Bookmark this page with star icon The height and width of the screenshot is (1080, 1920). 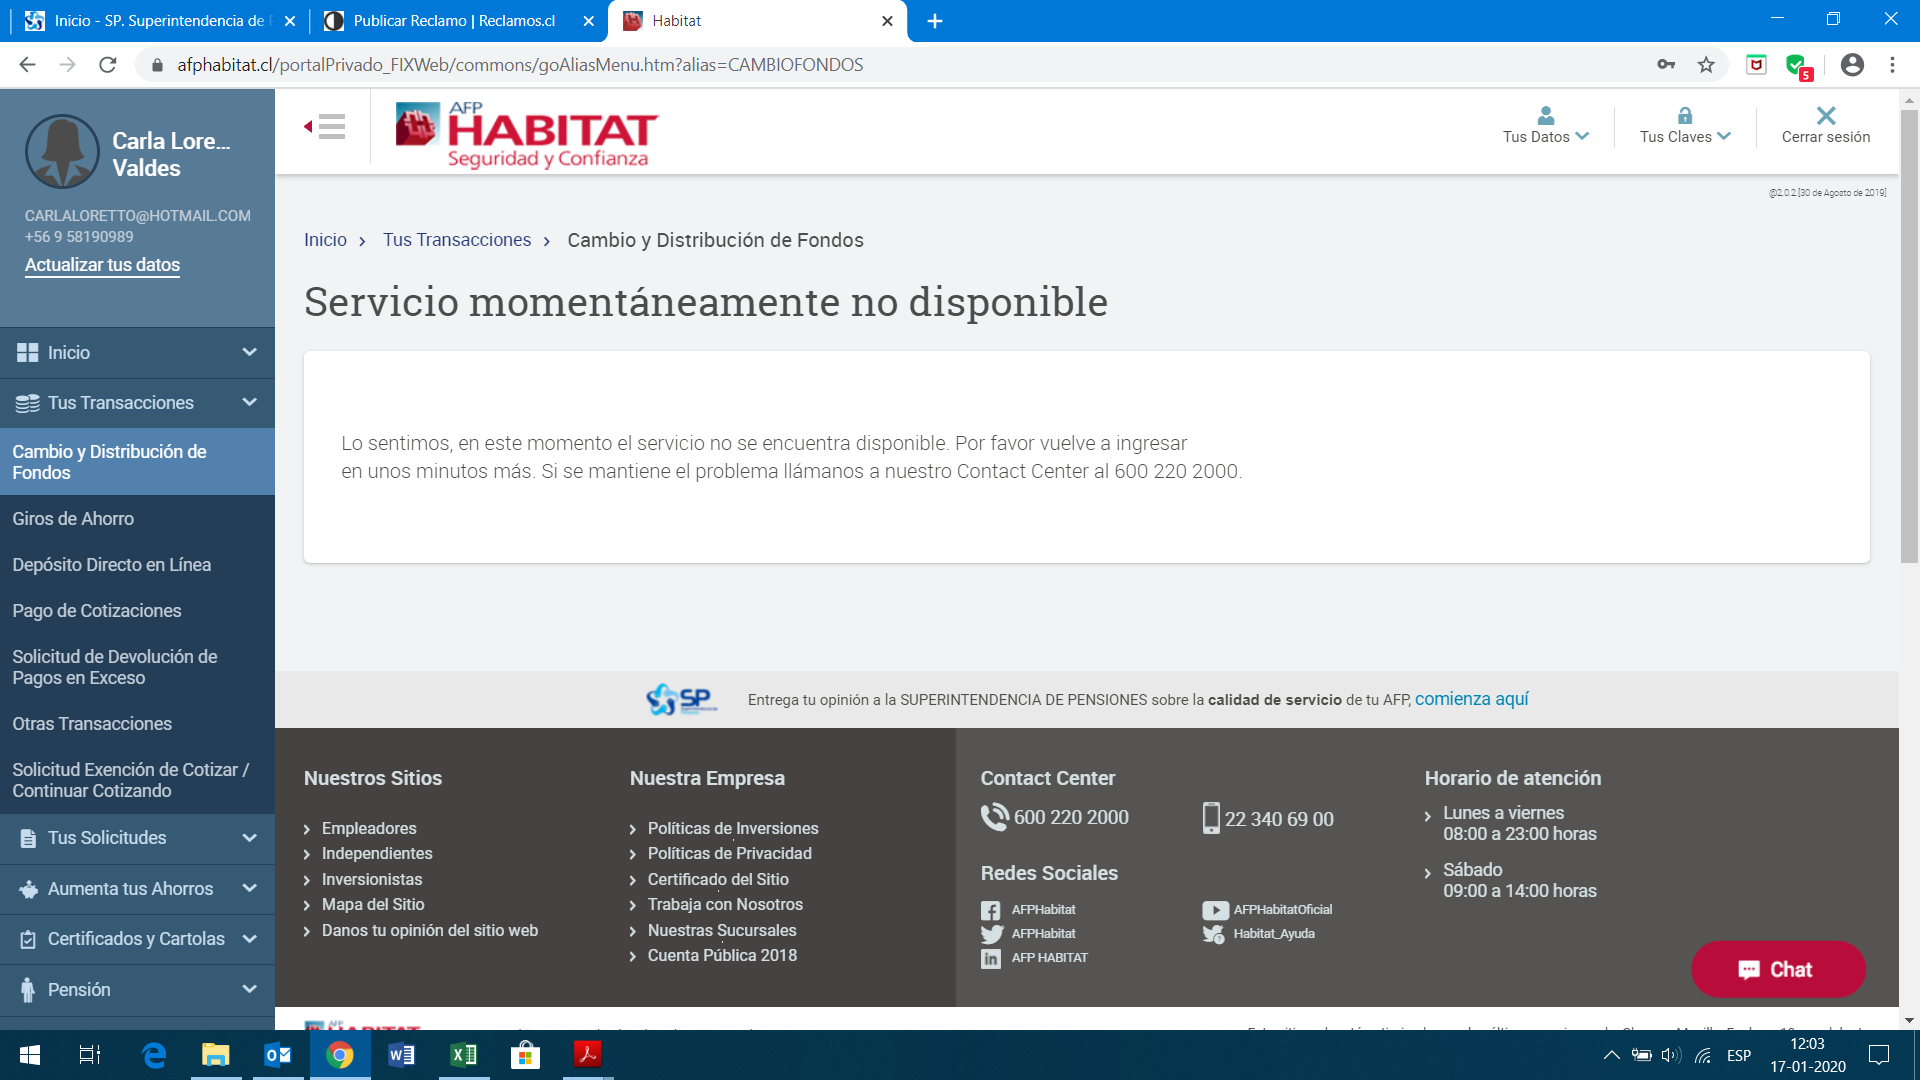(1706, 65)
